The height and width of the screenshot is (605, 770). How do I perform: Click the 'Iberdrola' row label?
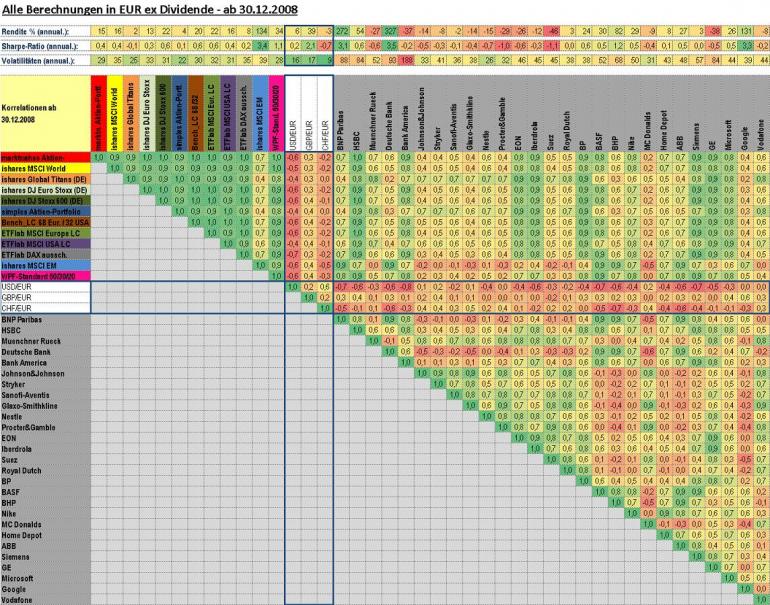tap(46, 449)
